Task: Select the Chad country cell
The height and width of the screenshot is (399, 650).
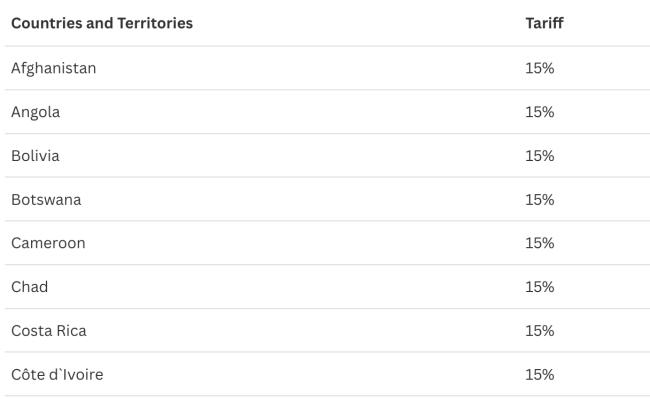Action: 29,287
